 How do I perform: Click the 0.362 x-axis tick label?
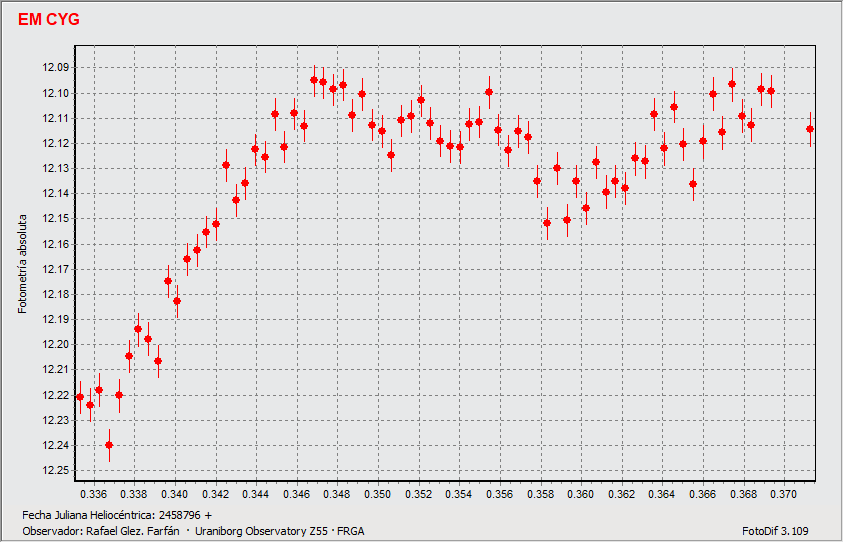coord(622,494)
